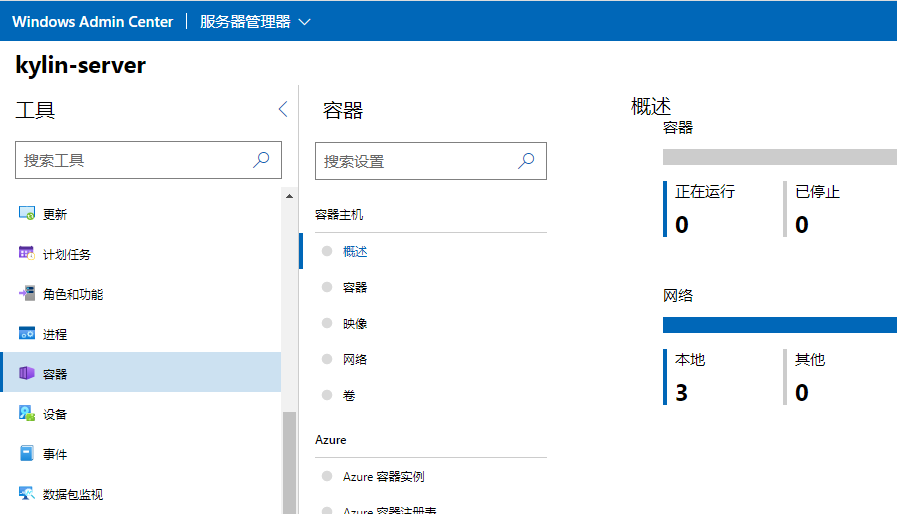
Task: Click the status dot beside 卷
Action: (x=327, y=395)
